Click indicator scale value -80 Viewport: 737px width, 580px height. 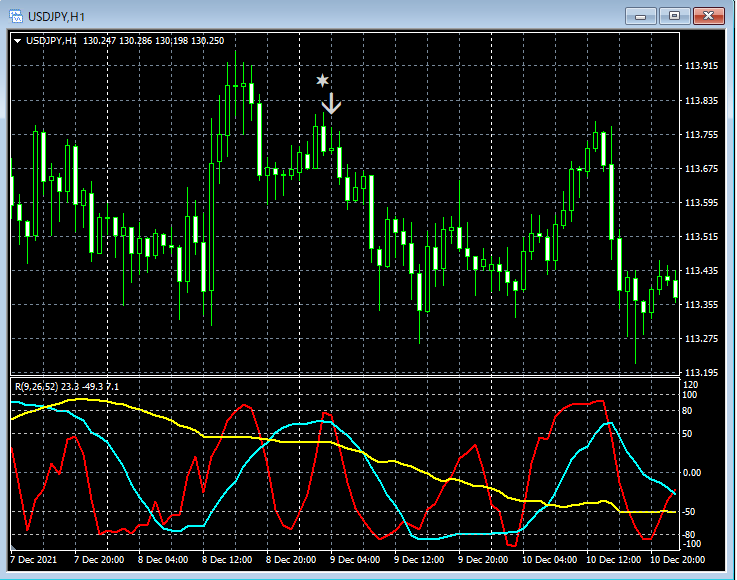coord(688,535)
